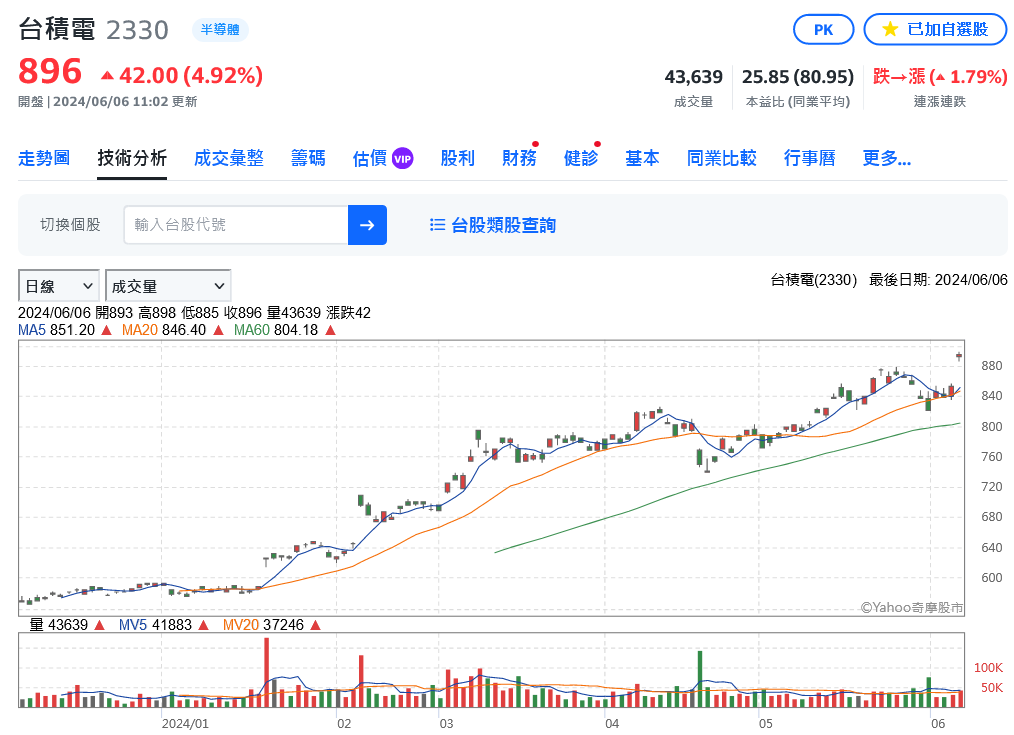1014x735 pixels.
Task: Open the 同業比較 tab
Action: click(x=722, y=158)
